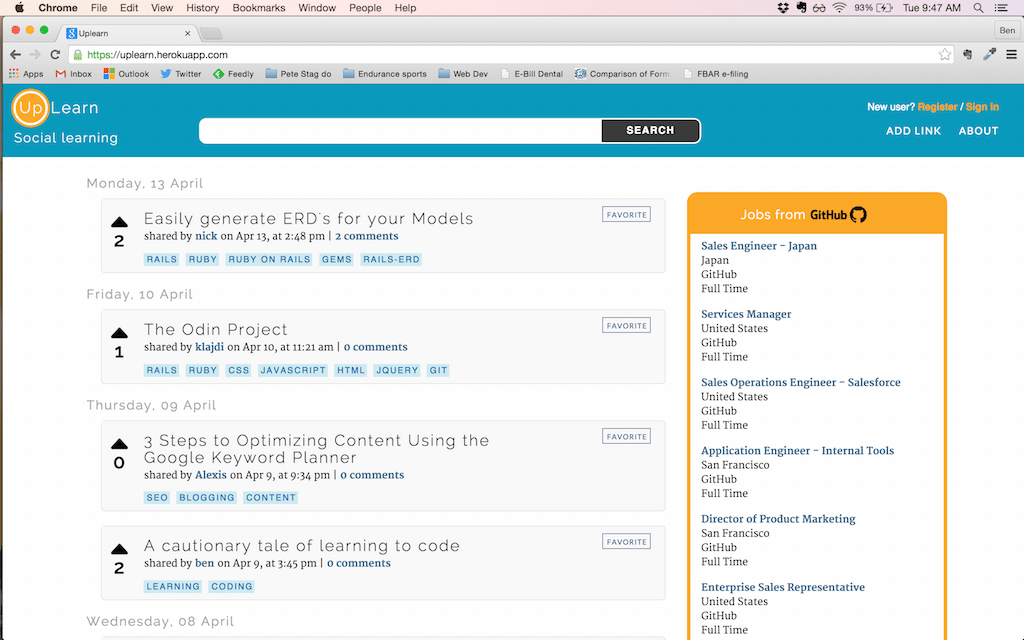Favorite The Odin Project post

[x=626, y=325]
